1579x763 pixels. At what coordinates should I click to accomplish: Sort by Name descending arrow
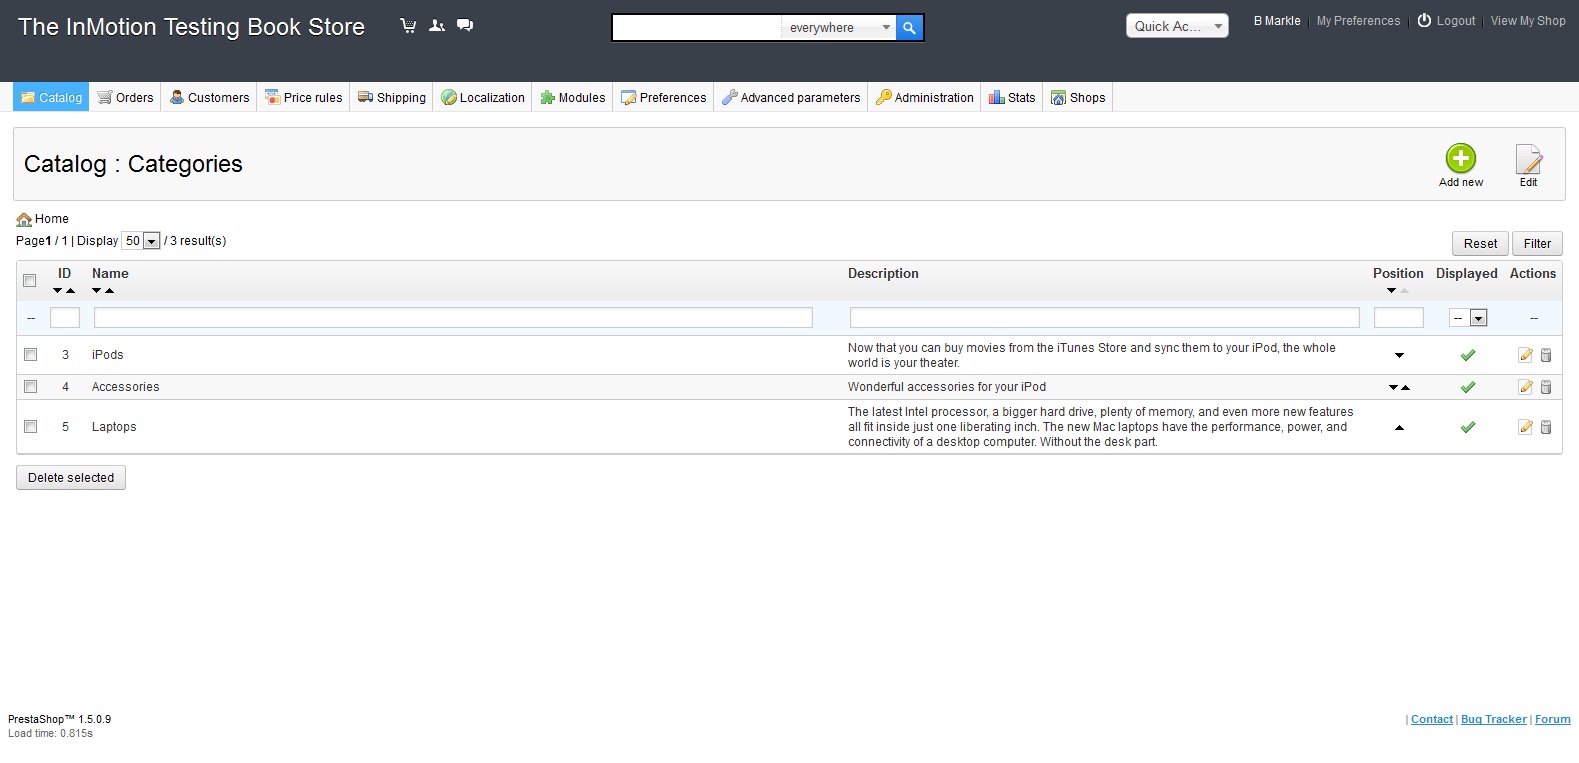(97, 291)
